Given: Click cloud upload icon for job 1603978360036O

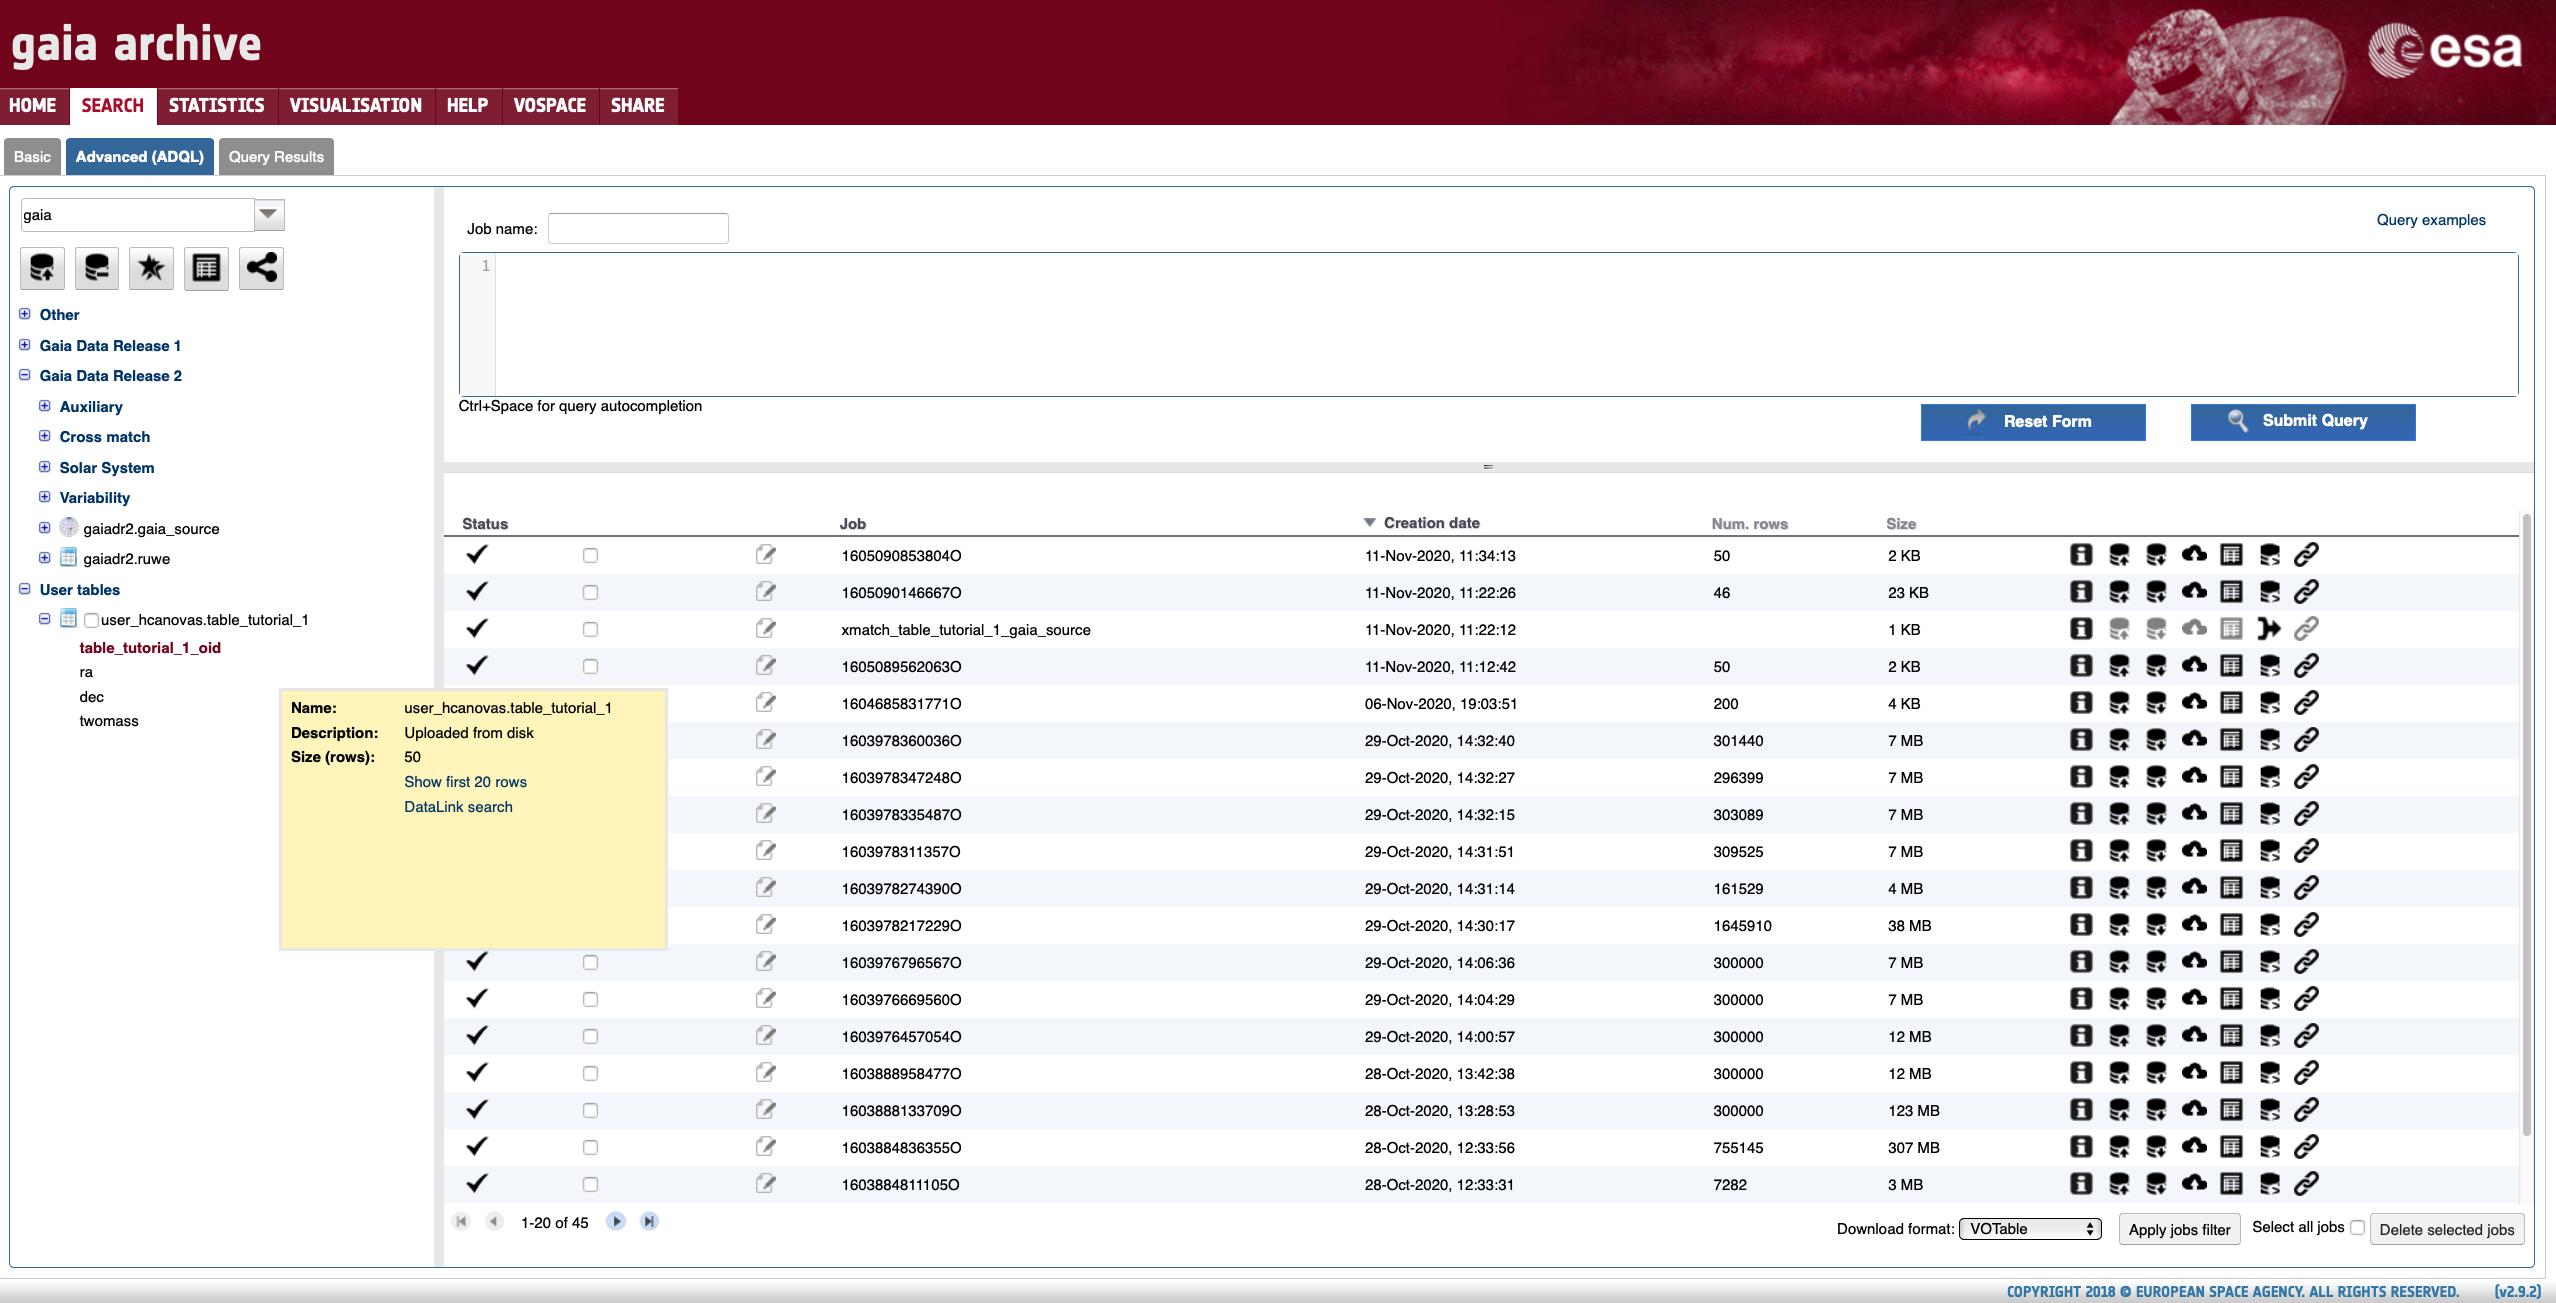Looking at the screenshot, I should 2194,740.
